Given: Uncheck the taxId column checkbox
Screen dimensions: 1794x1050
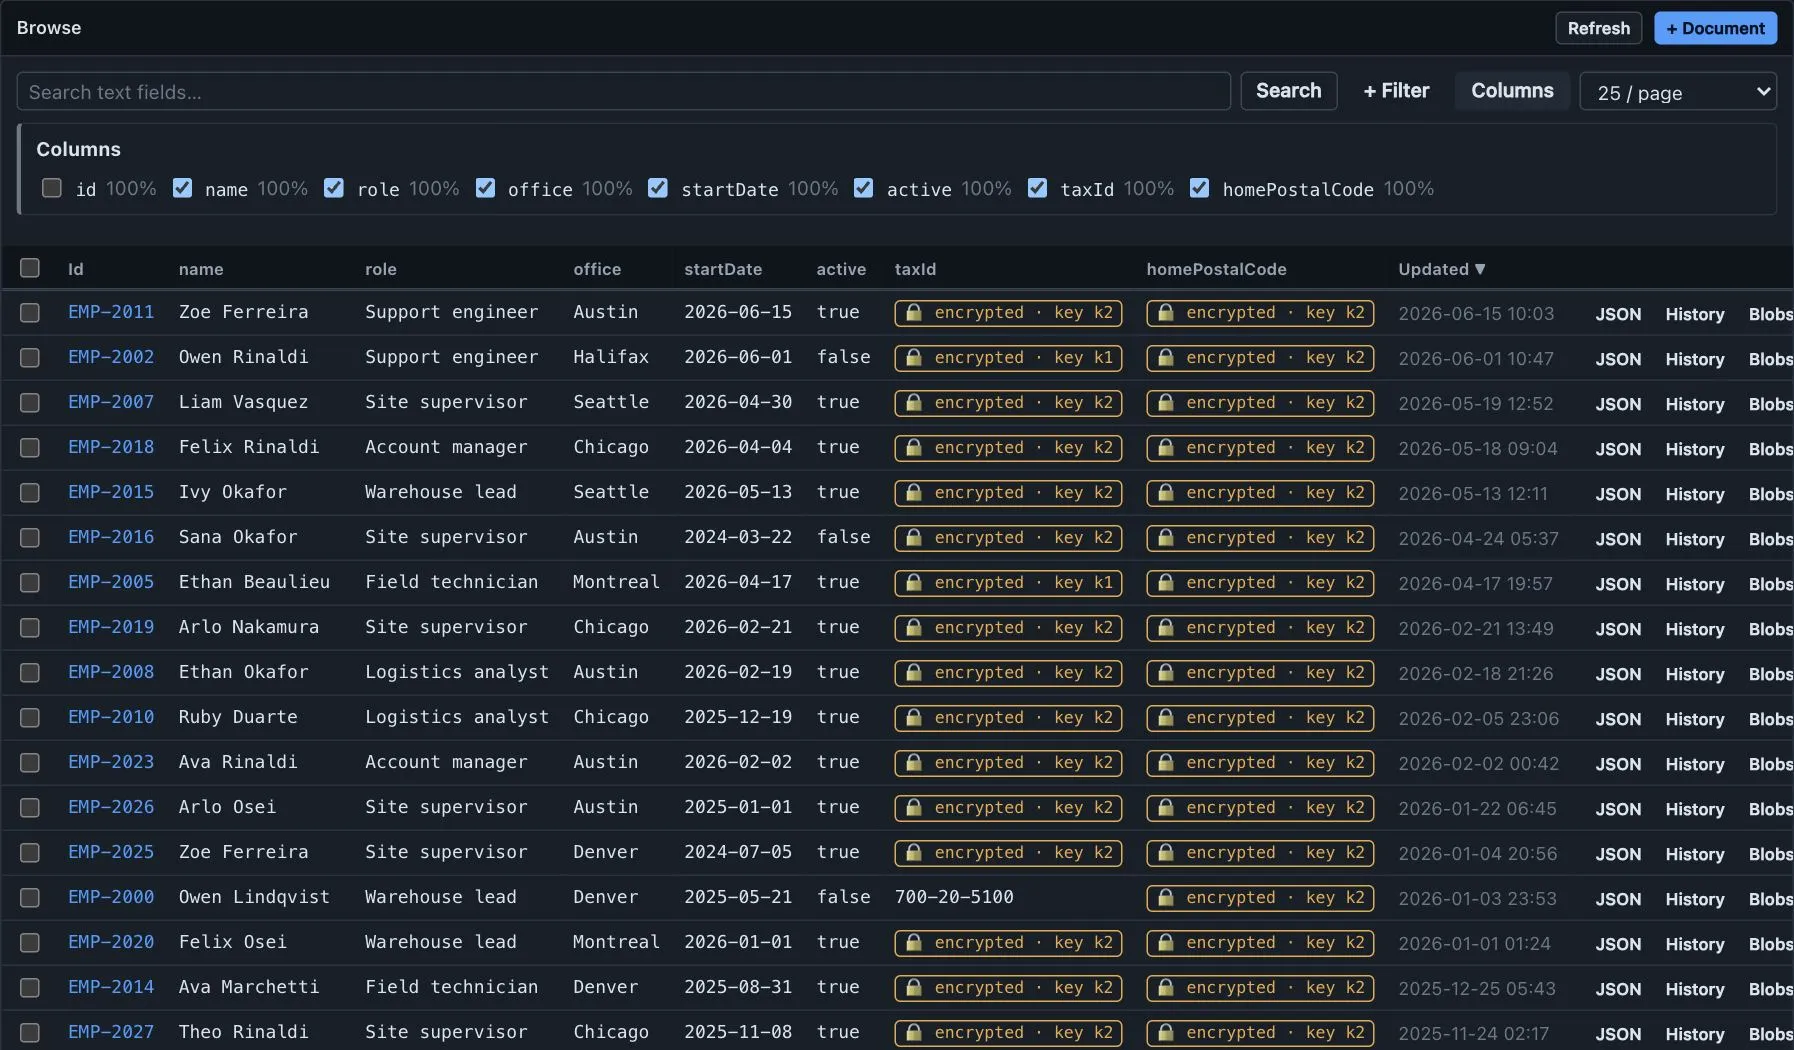Looking at the screenshot, I should point(1038,188).
